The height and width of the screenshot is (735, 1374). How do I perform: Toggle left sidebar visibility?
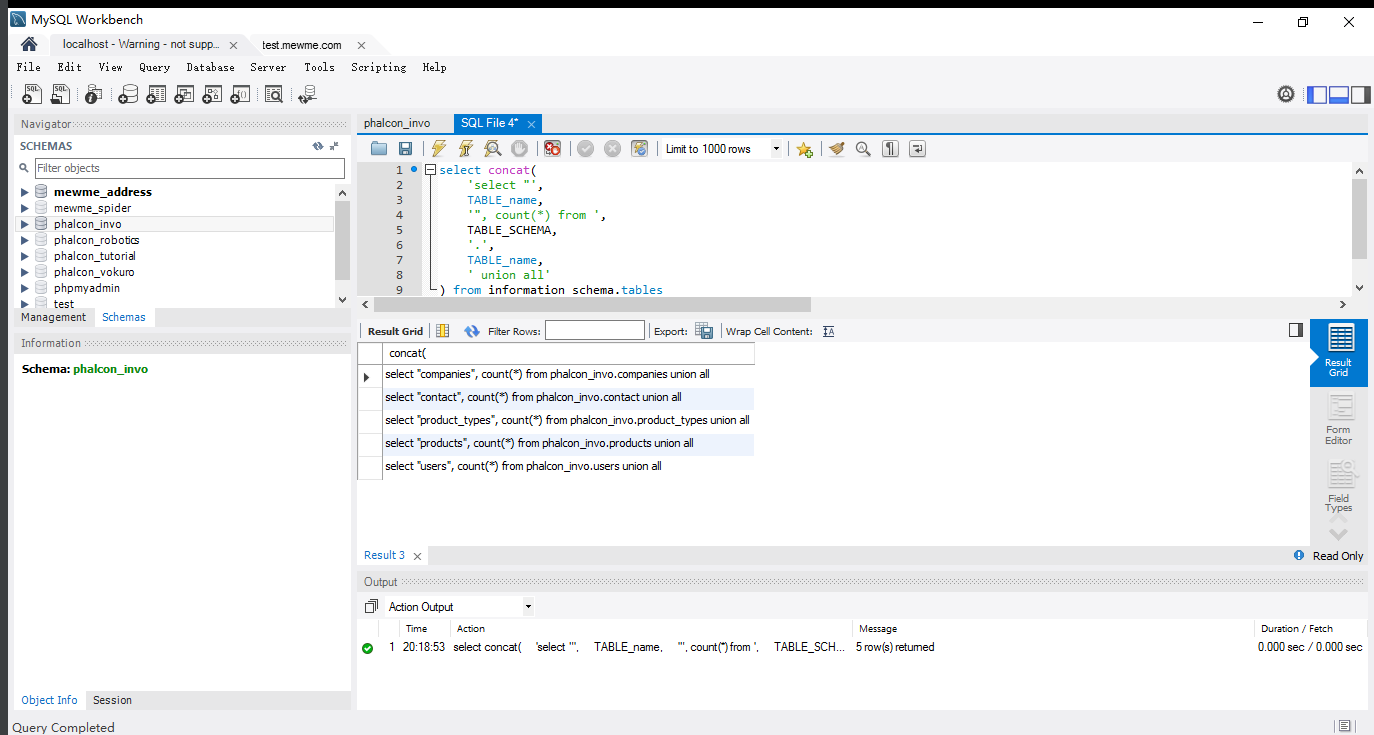[1317, 95]
